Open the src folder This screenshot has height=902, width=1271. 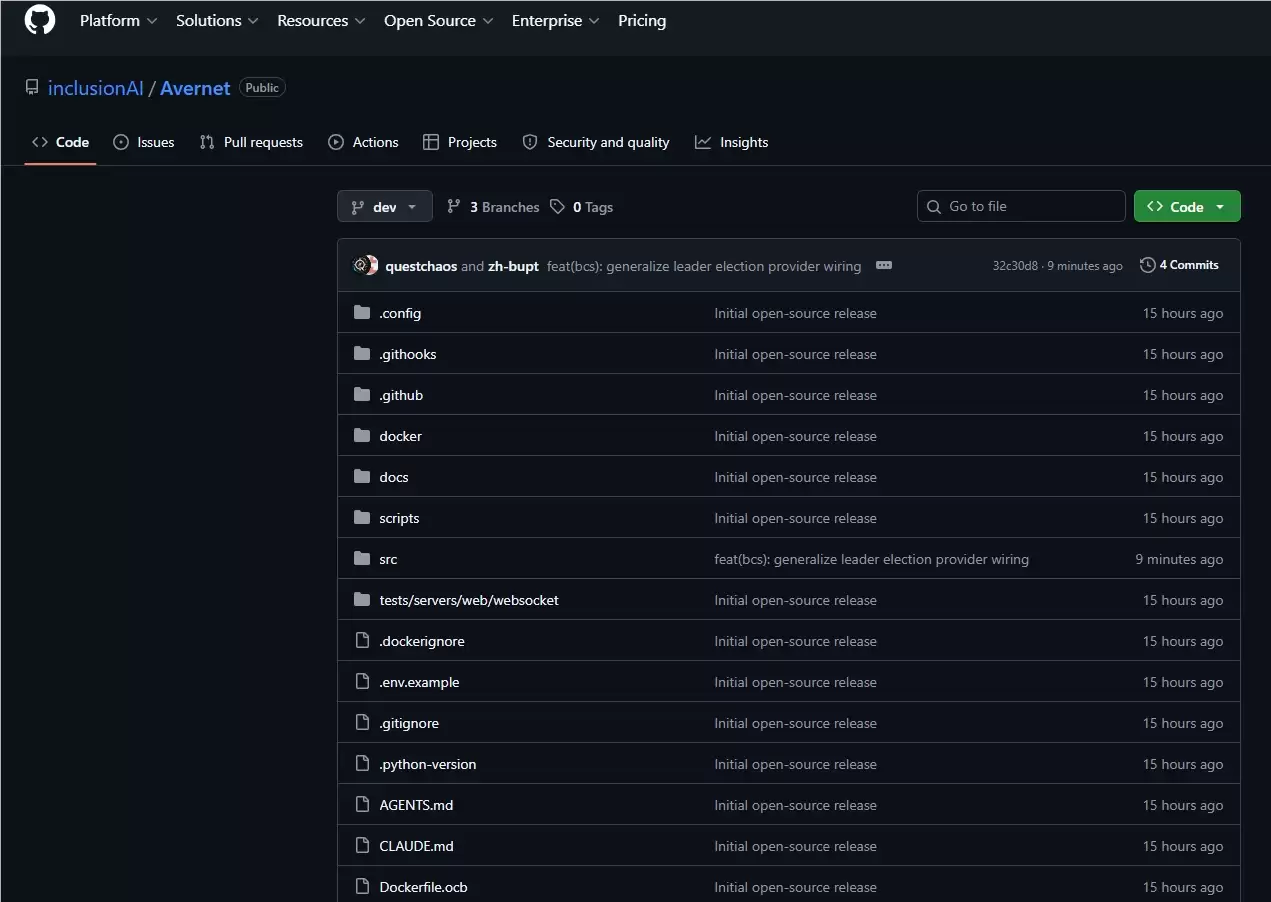[x=388, y=559]
